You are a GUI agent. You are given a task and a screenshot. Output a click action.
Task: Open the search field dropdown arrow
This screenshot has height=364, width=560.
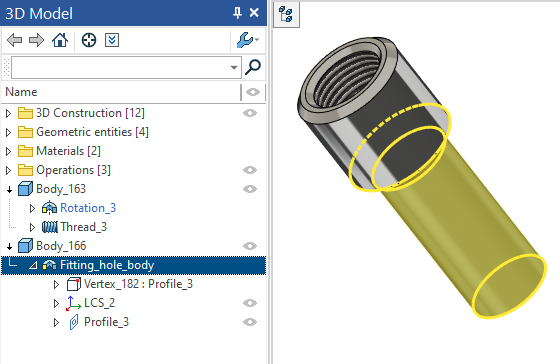(x=234, y=67)
